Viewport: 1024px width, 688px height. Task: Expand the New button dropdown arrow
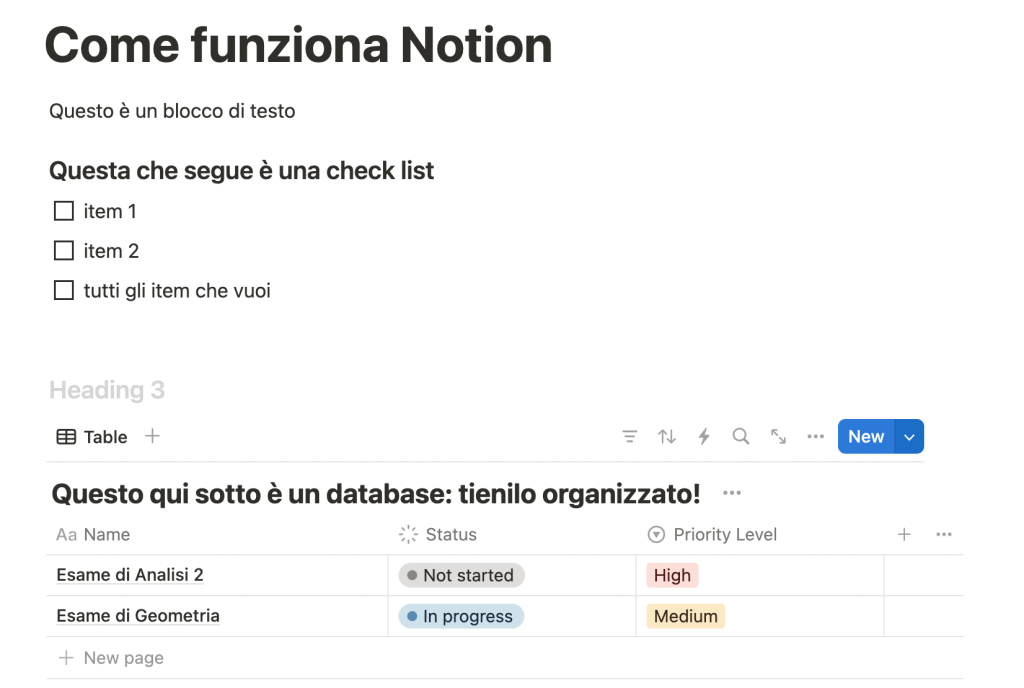[909, 437]
